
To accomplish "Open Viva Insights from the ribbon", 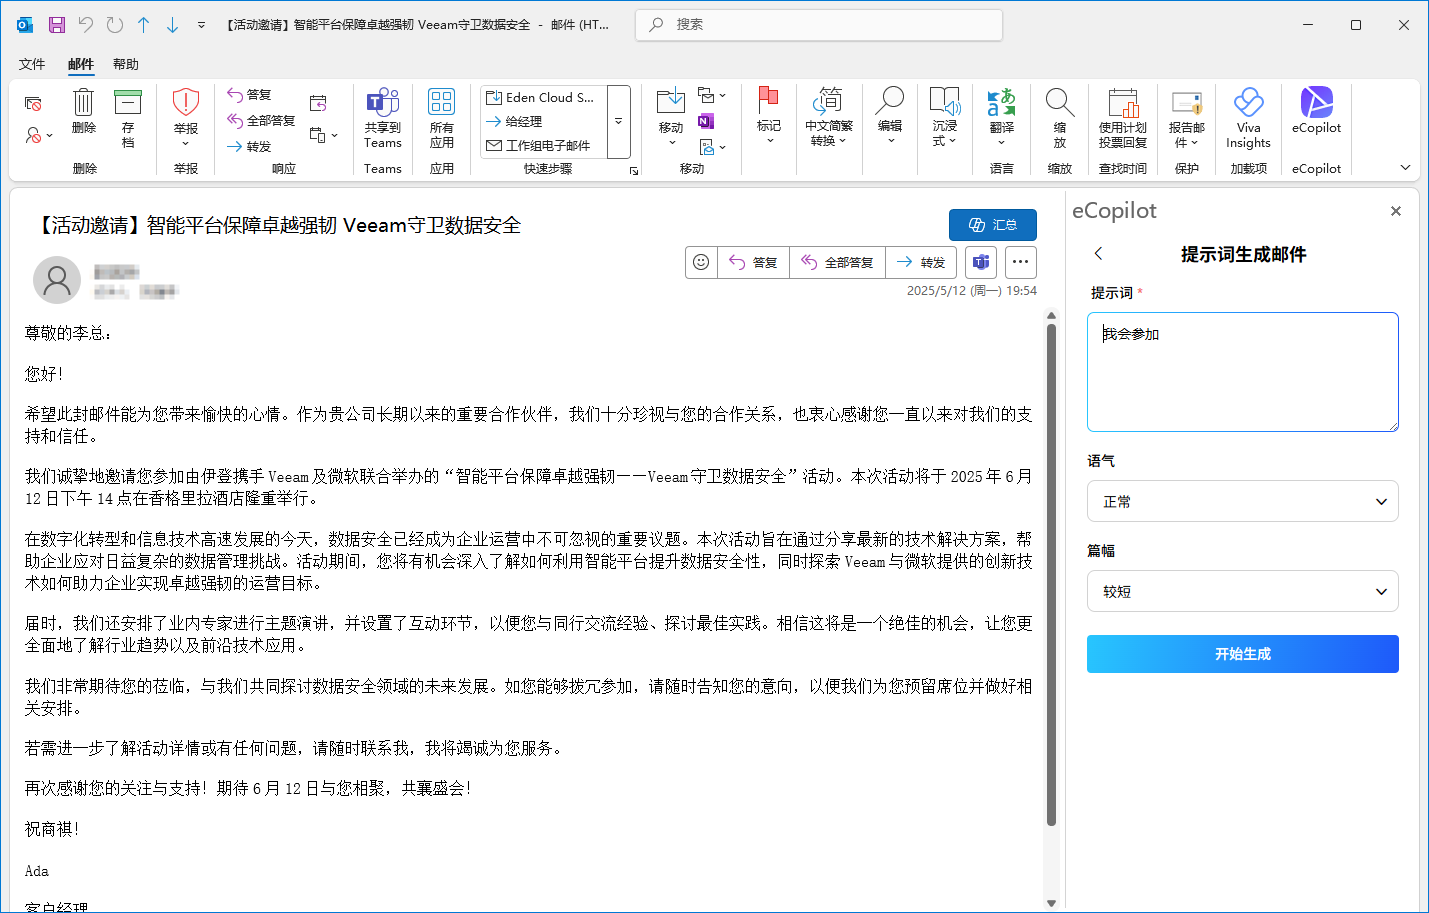I will 1247,118.
